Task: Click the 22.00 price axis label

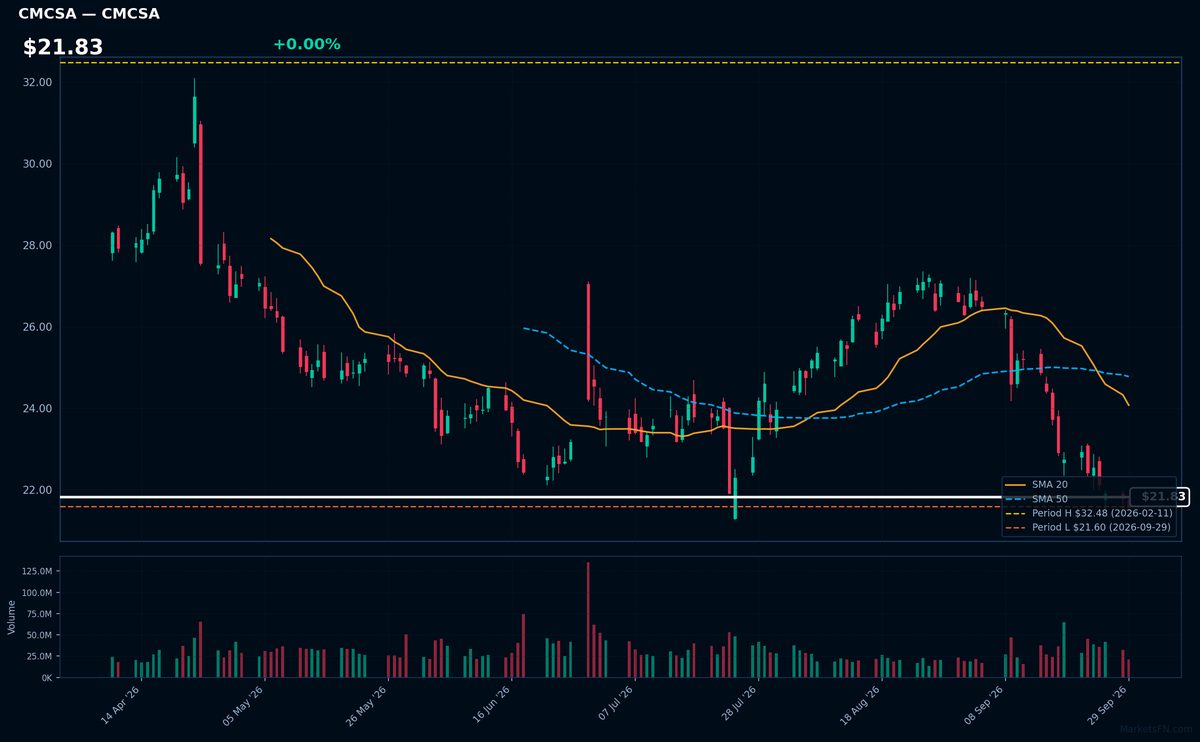Action: pos(38,491)
